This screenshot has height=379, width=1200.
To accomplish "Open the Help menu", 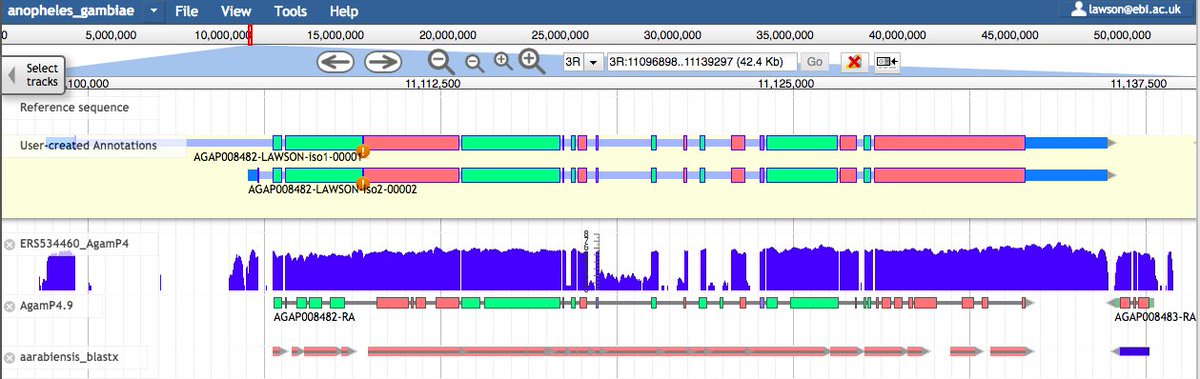I will 344,12.
